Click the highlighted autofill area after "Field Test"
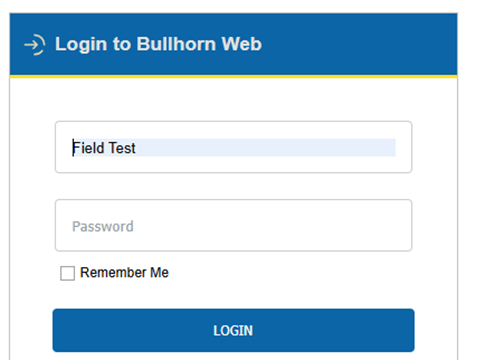This screenshot has height=360, width=485. coord(266,148)
